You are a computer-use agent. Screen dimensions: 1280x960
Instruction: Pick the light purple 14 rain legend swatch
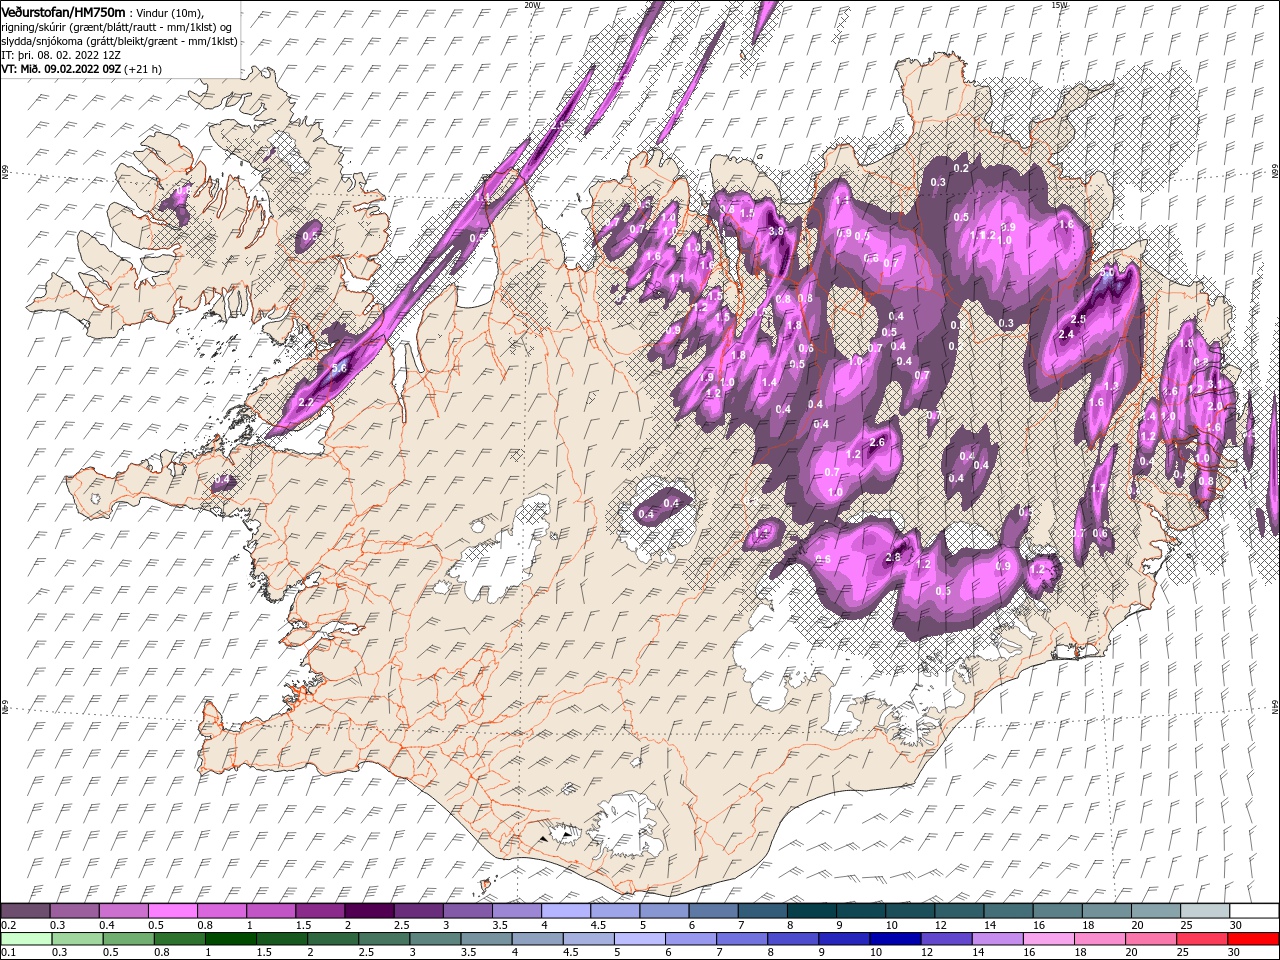pos(996,939)
